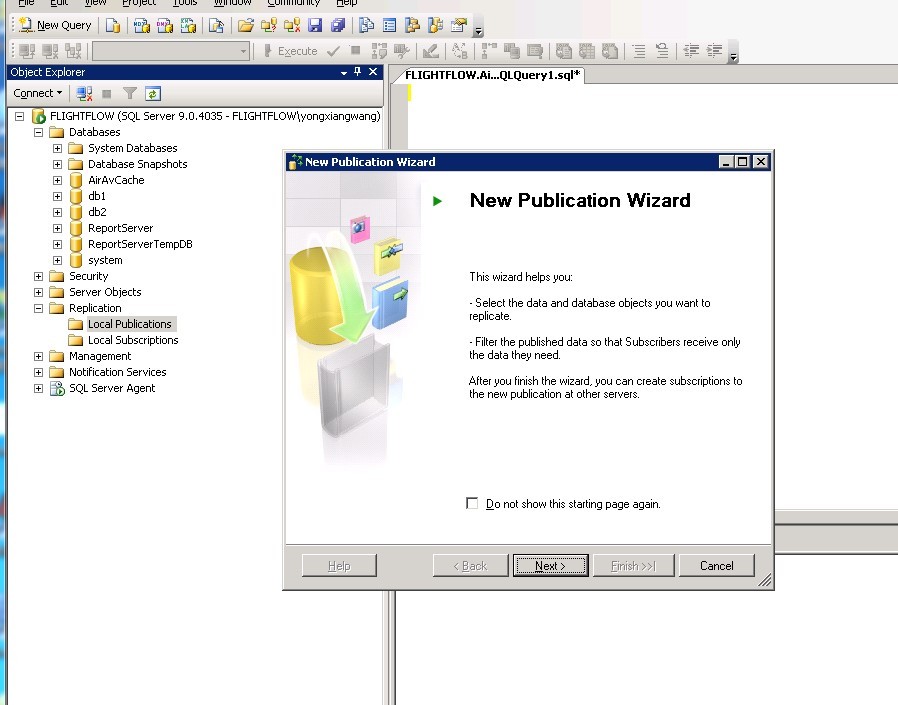Select the Execute query icon
The image size is (898, 705).
pos(294,51)
